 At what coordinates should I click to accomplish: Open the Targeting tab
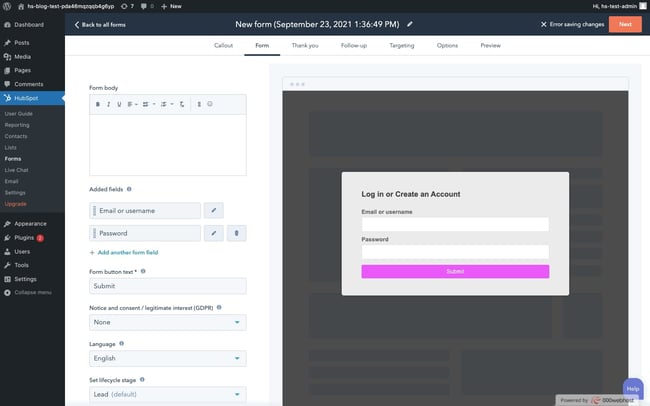point(402,45)
